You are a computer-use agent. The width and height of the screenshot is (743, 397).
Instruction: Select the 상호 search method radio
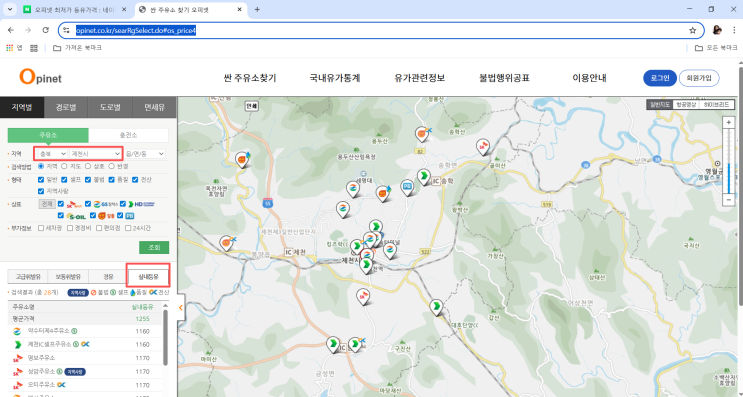pos(88,166)
